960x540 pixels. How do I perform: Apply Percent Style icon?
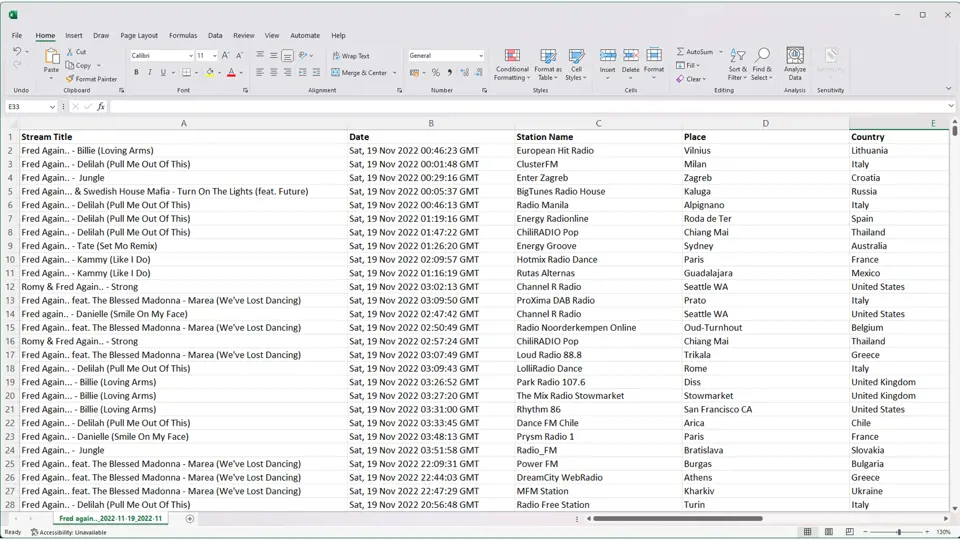[x=435, y=73]
